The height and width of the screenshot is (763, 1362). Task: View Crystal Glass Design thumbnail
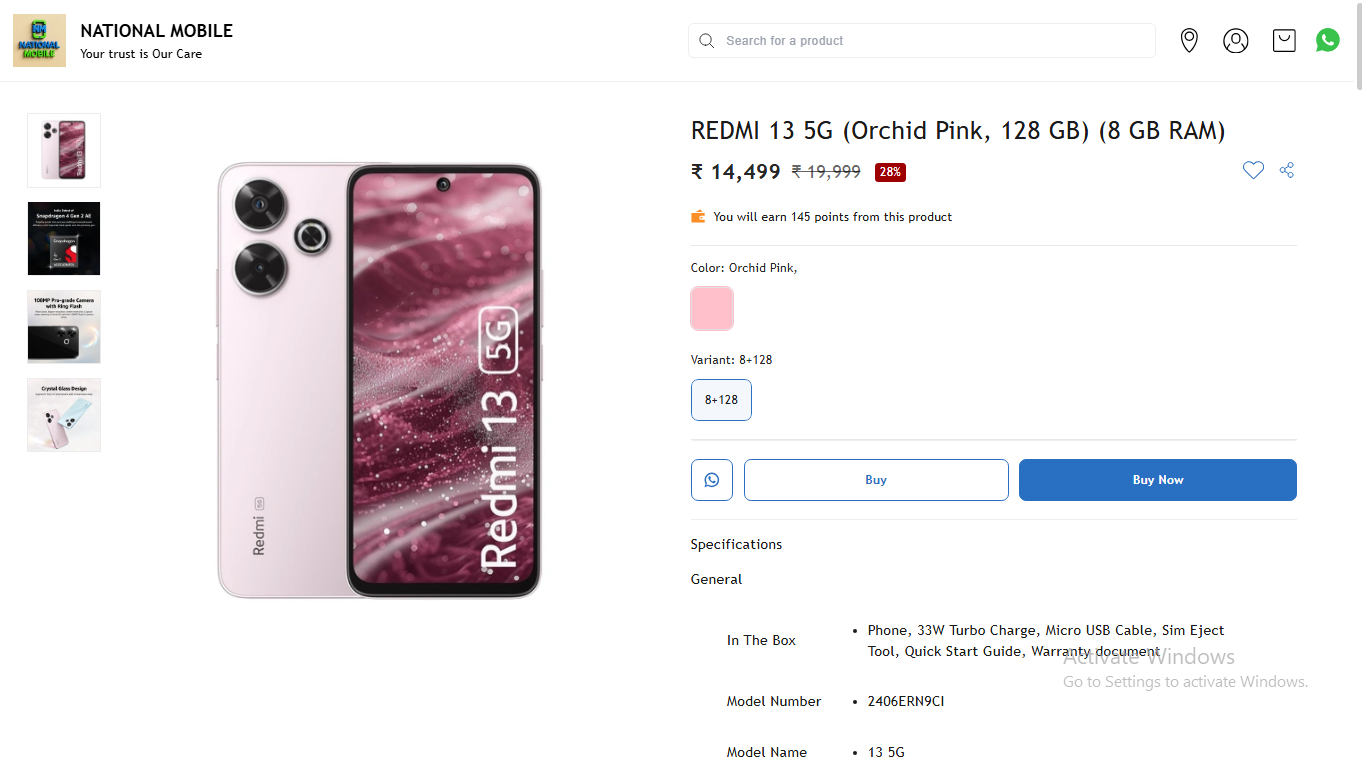tap(64, 415)
